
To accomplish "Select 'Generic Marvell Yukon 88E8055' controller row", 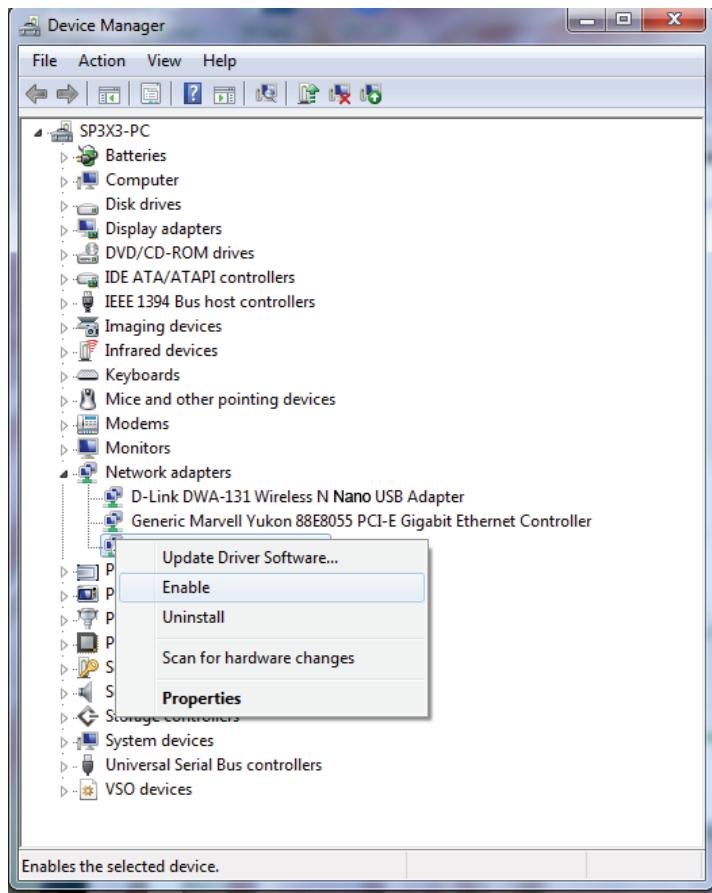I will coord(361,521).
